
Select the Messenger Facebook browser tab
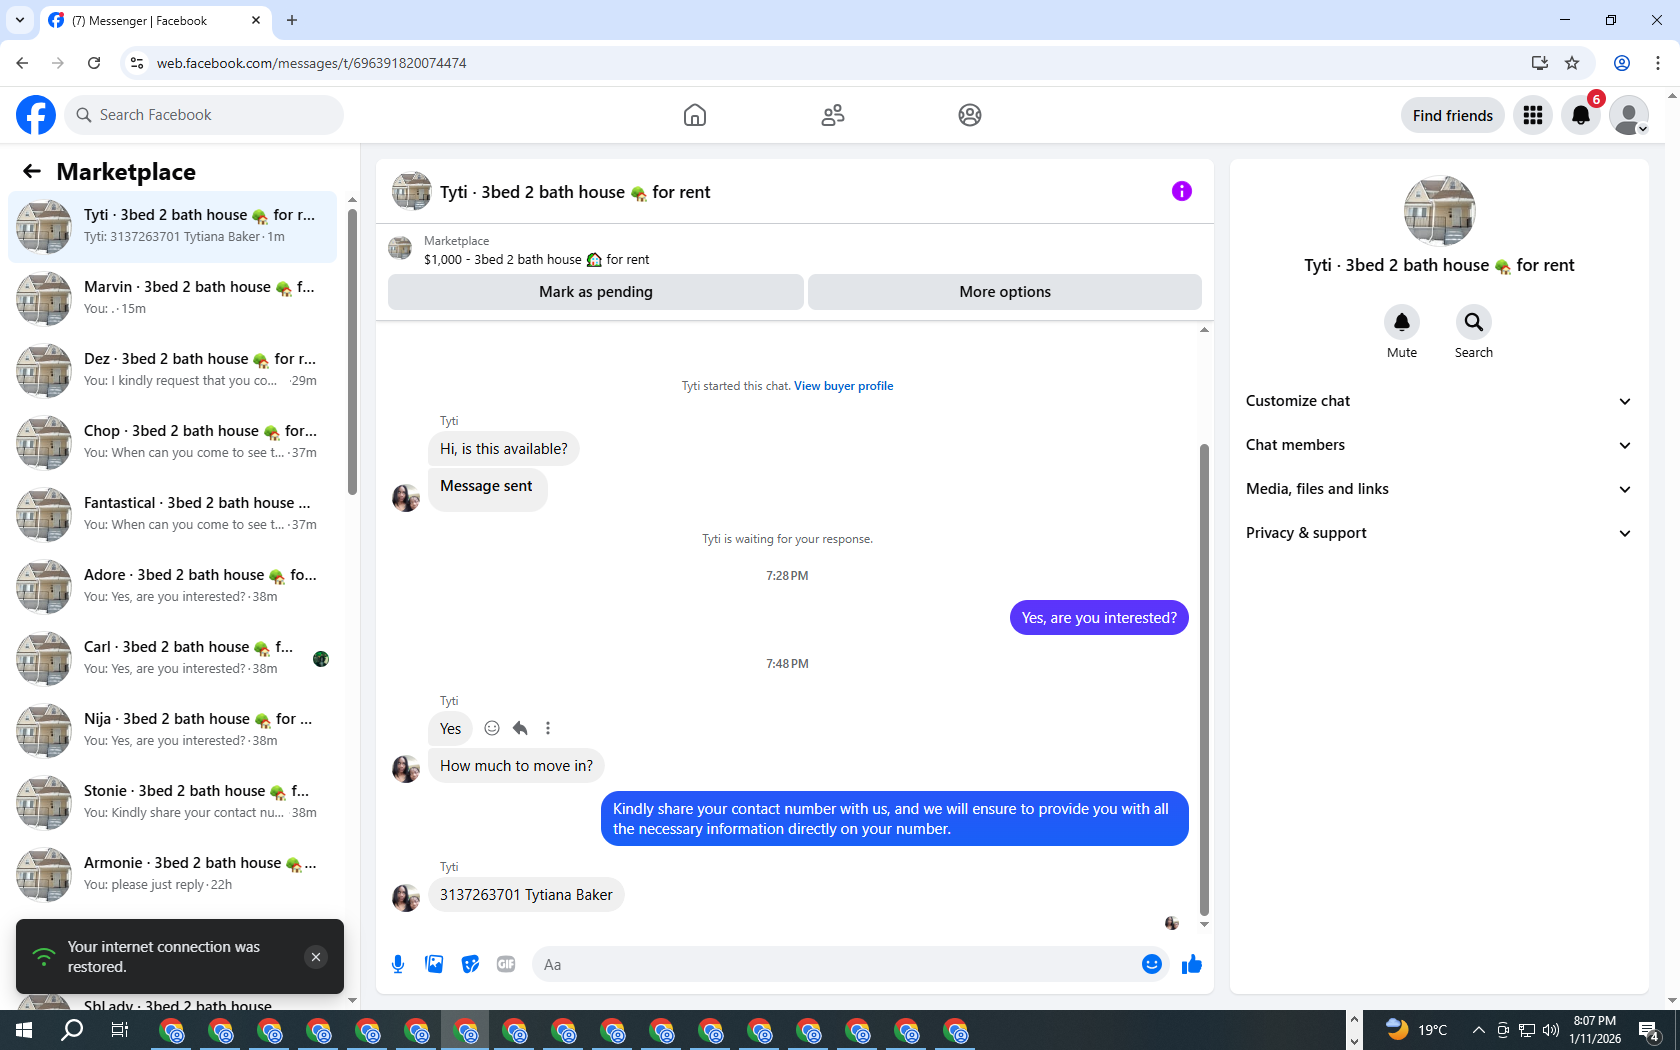[155, 21]
